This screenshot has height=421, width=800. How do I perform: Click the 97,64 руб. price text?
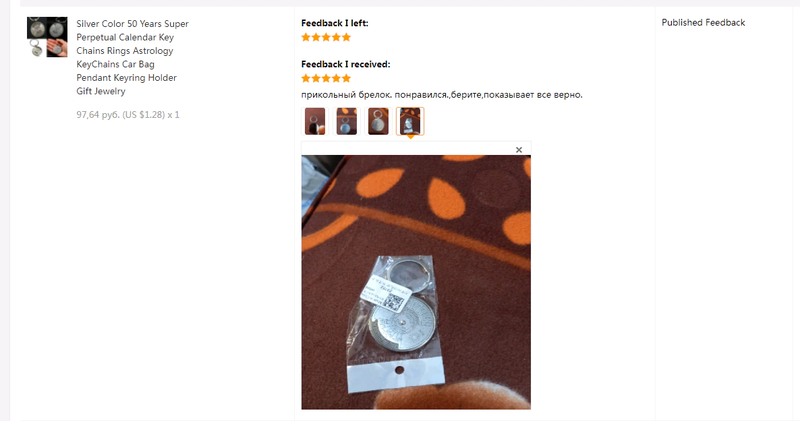coord(94,114)
